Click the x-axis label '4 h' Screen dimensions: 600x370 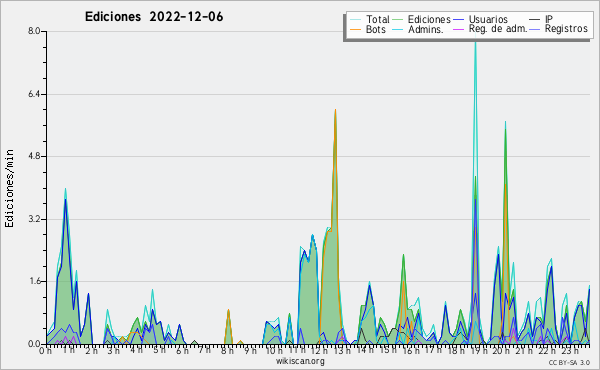click(x=137, y=350)
